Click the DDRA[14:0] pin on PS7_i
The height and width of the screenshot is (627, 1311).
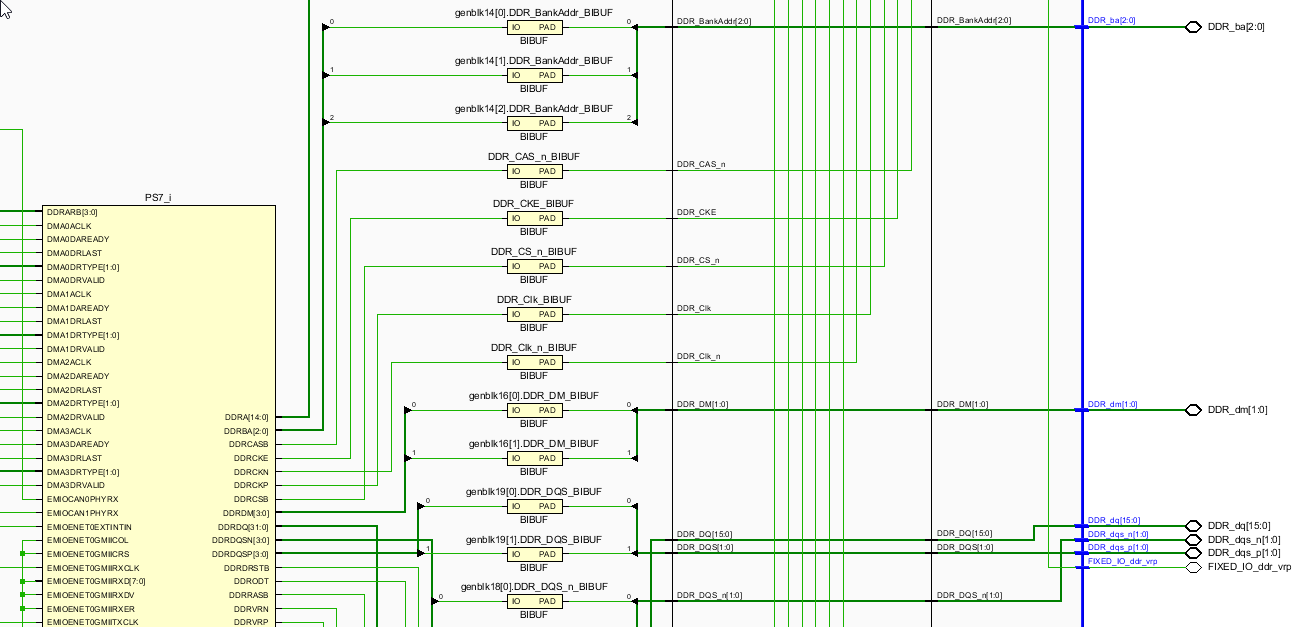(x=247, y=417)
